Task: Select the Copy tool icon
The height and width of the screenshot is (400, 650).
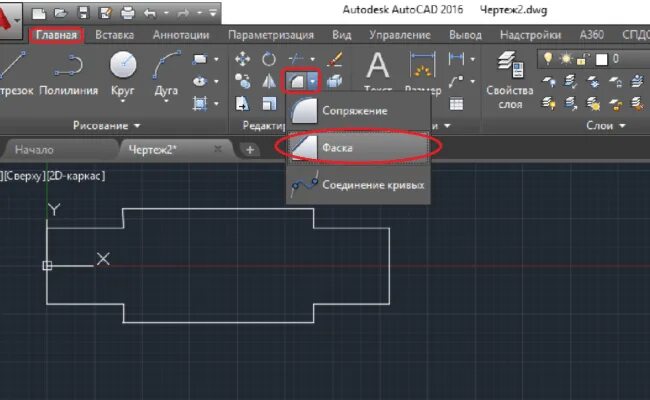Action: 242,81
